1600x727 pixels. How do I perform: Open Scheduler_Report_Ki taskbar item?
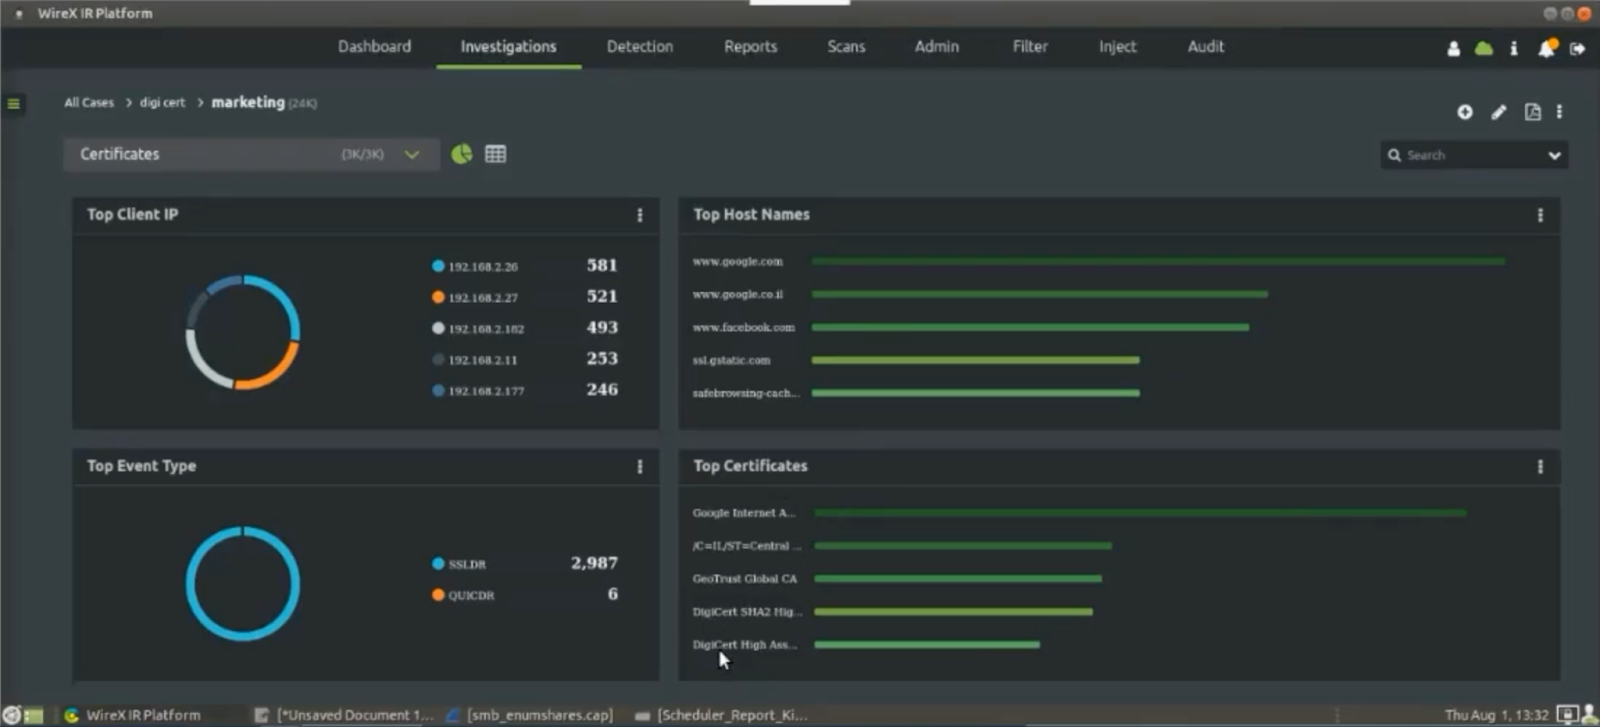click(721, 715)
